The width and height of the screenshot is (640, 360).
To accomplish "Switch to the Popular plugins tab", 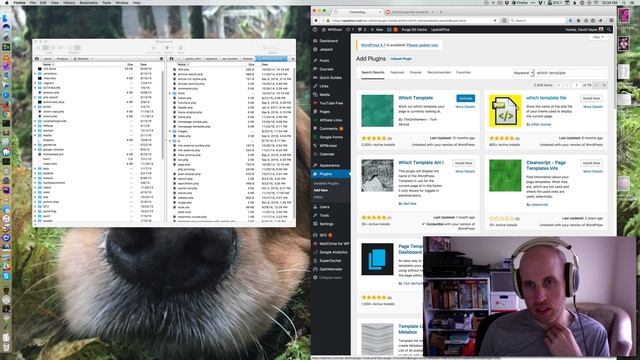I will [x=416, y=73].
